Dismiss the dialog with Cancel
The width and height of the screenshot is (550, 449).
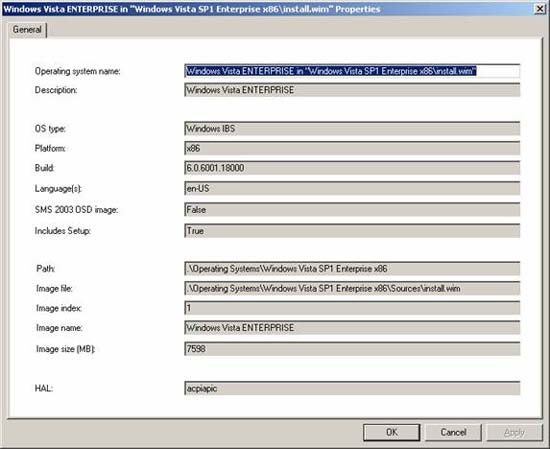(x=453, y=432)
